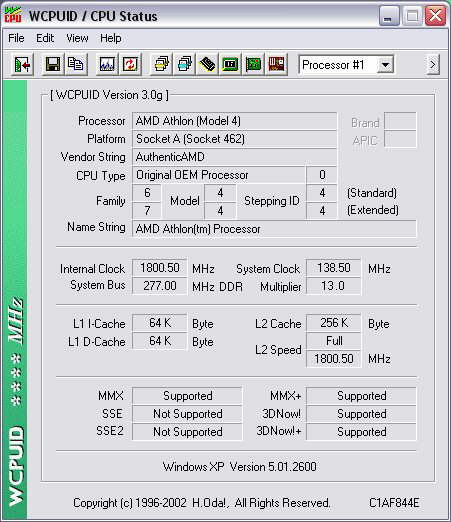Click the red refresh arrows icon

[x=130, y=64]
